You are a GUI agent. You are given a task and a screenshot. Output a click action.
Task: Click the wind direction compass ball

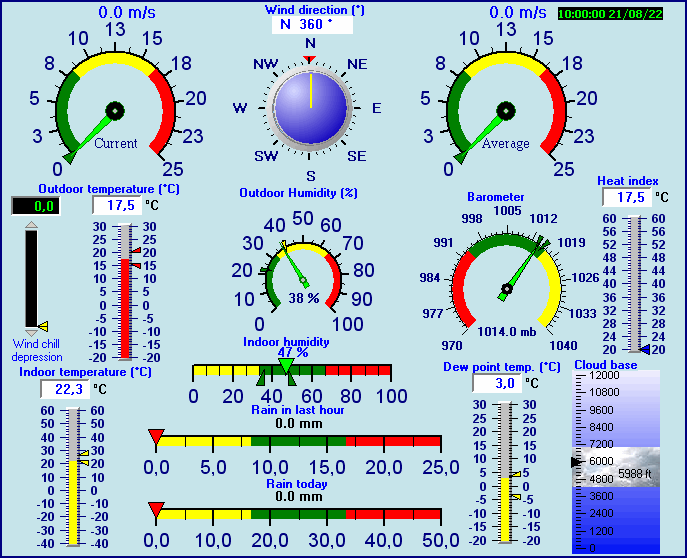[310, 107]
